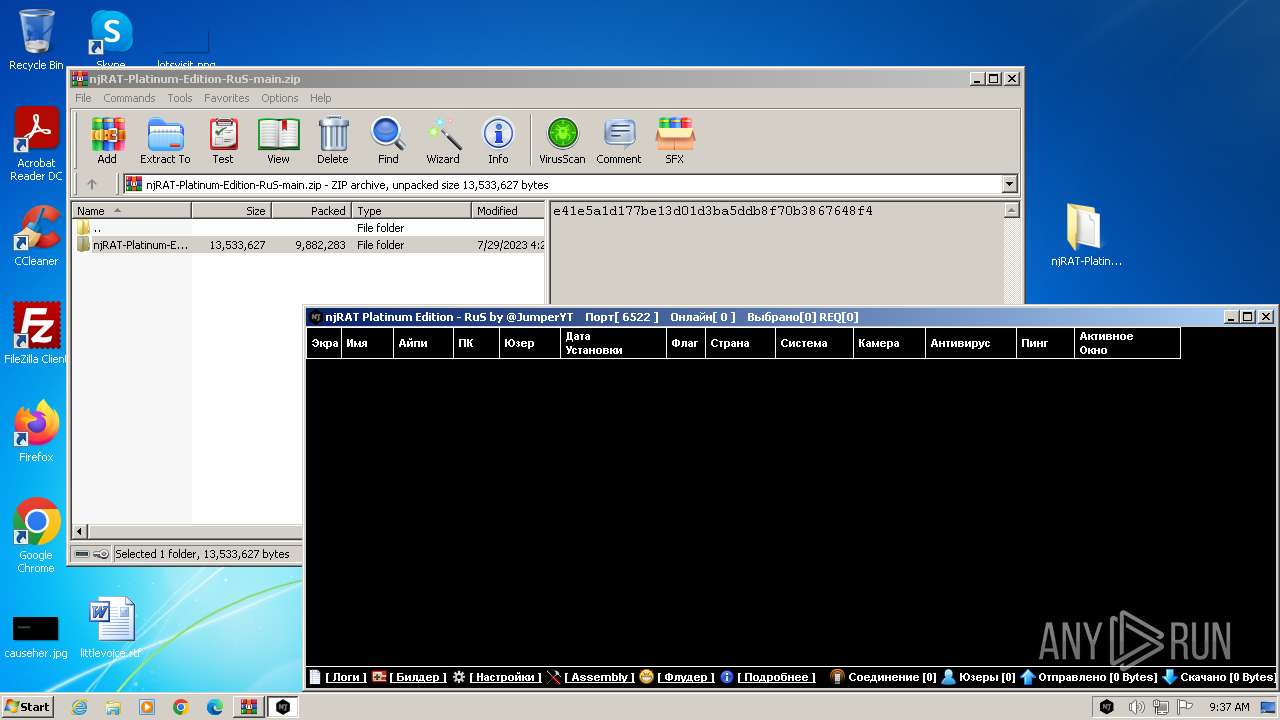This screenshot has height=720, width=1280.
Task: Open the [ Настройки ] settings link
Action: point(505,677)
